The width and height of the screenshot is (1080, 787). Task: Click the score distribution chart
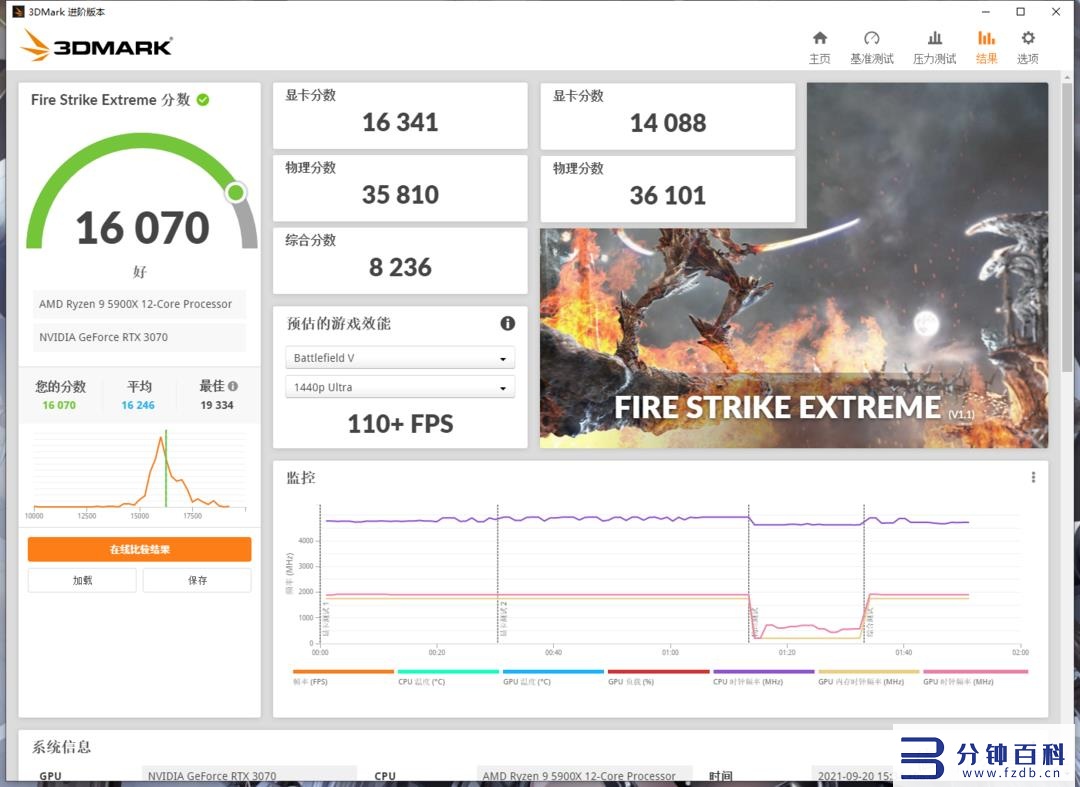click(140, 472)
